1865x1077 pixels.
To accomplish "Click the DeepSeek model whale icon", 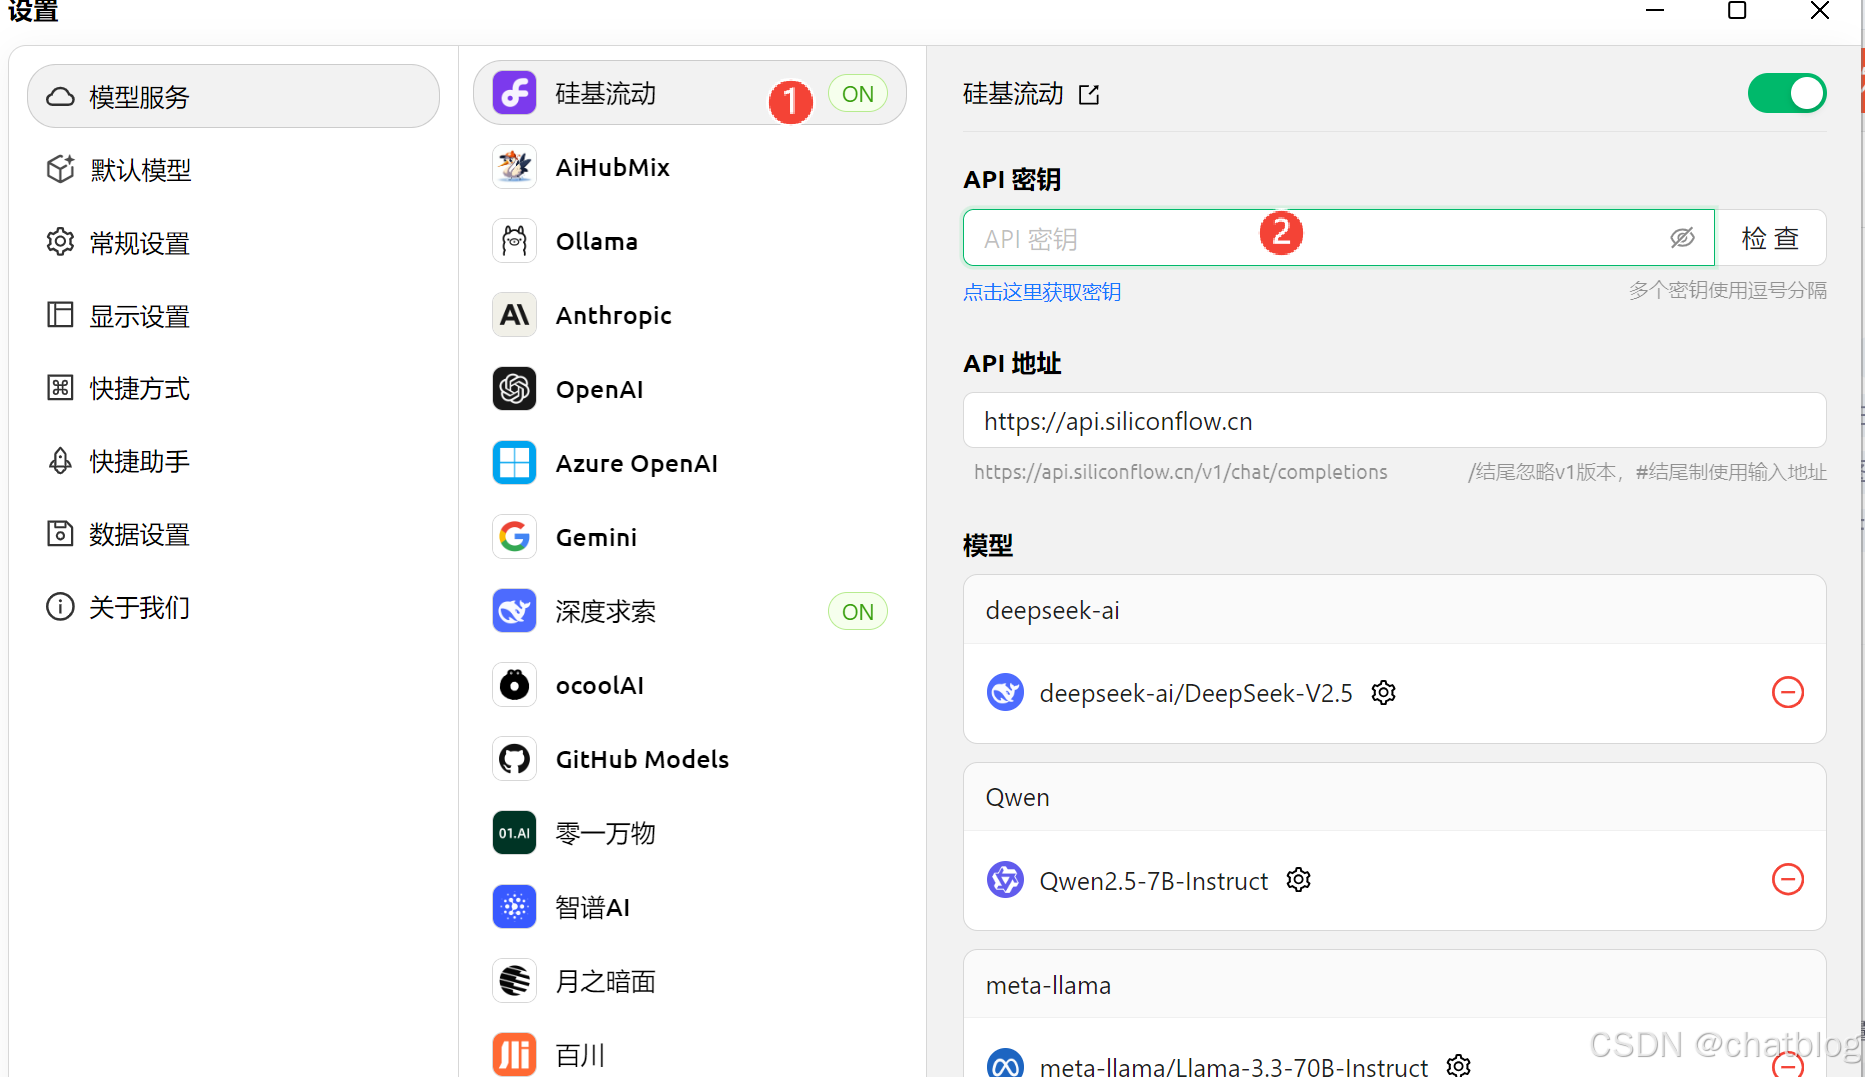I will (x=1005, y=692).
